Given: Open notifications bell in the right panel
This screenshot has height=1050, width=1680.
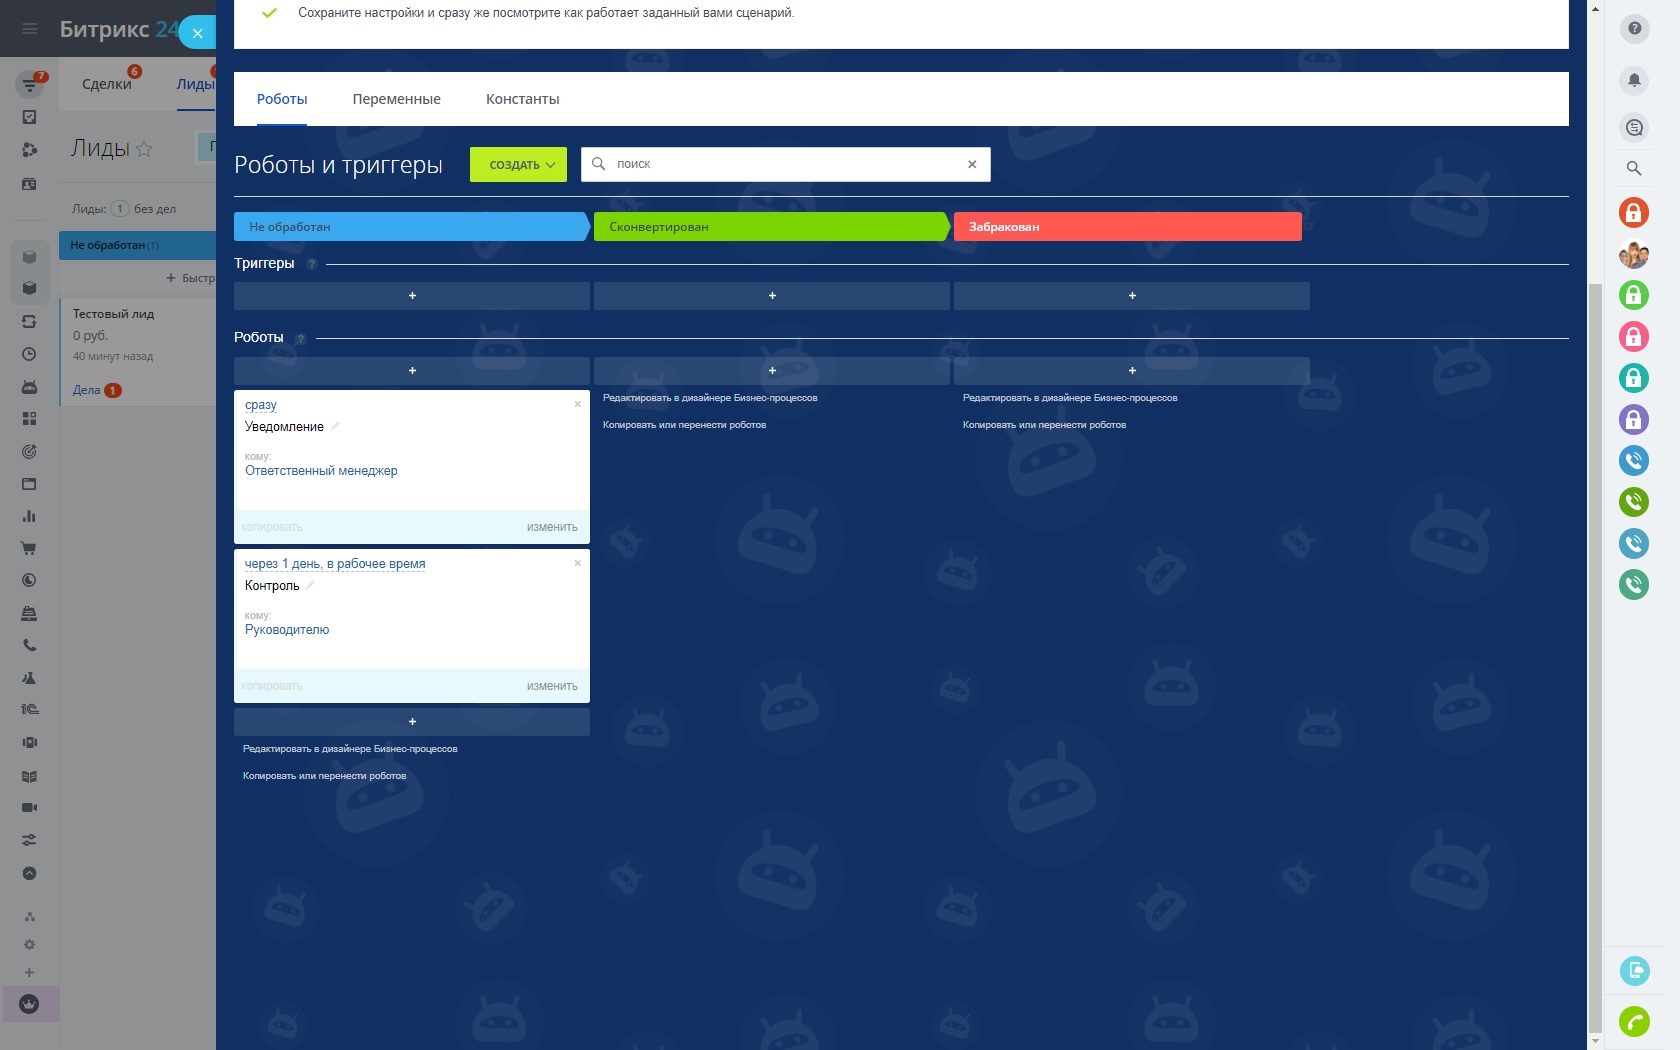Looking at the screenshot, I should click(x=1634, y=79).
